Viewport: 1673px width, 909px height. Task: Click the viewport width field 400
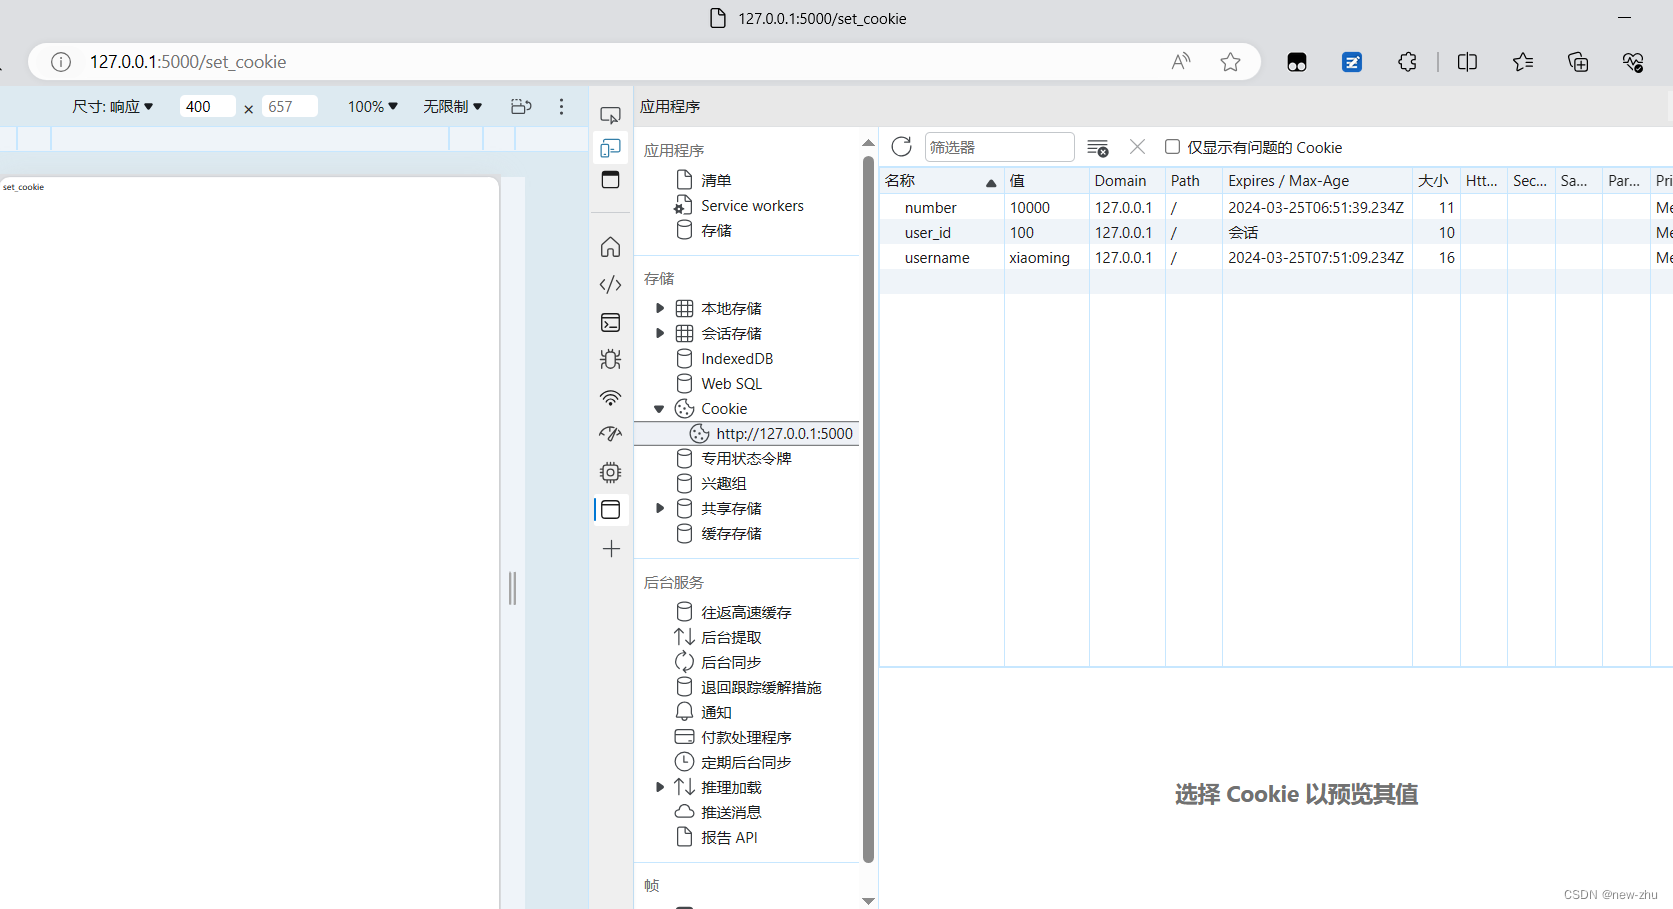click(207, 106)
